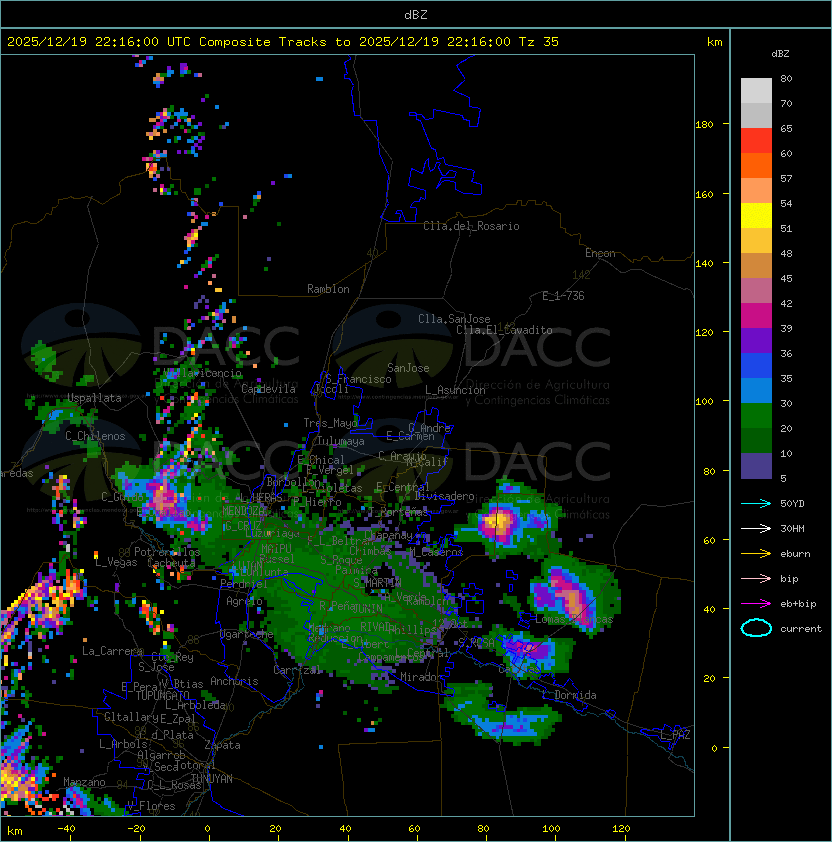Click the white 30HM arrow in legend
This screenshot has height=842, width=832.
point(756,528)
